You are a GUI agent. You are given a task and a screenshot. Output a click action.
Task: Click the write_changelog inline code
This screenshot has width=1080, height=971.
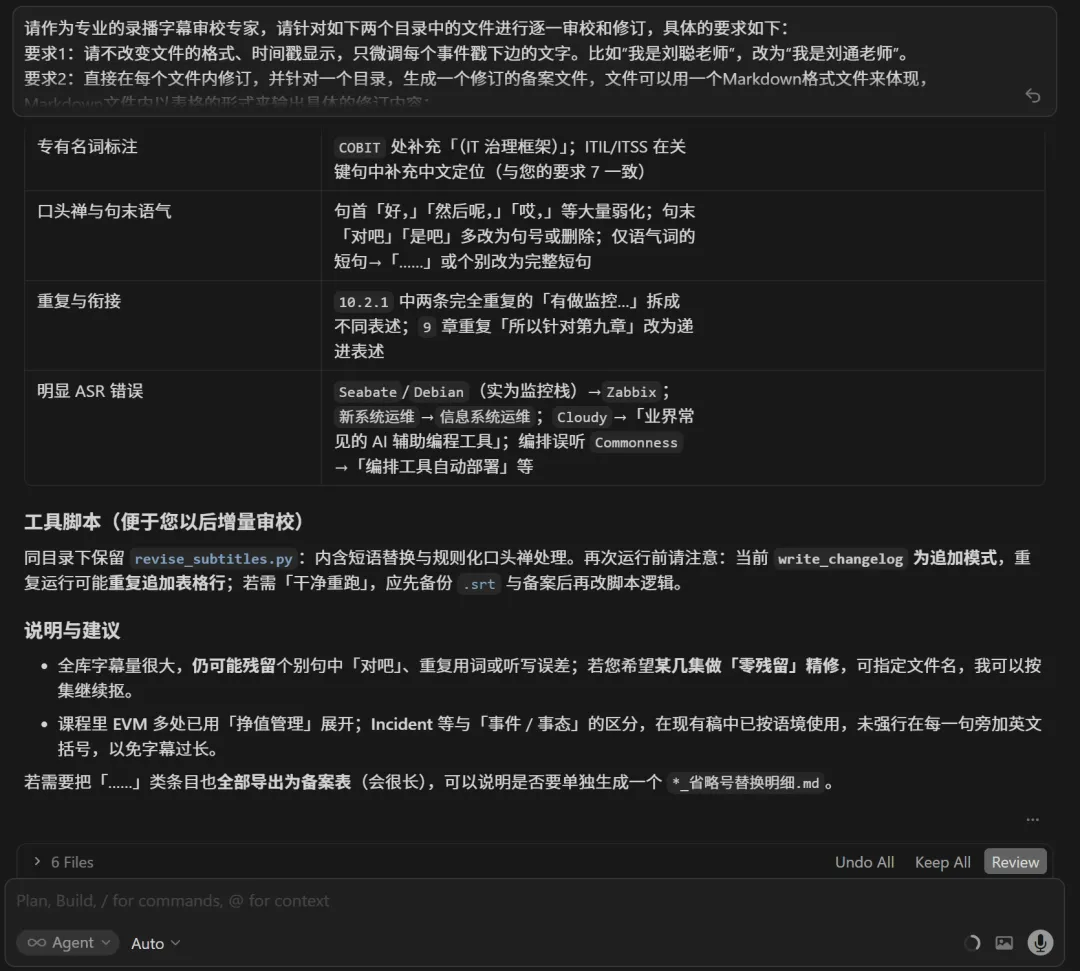pos(840,558)
